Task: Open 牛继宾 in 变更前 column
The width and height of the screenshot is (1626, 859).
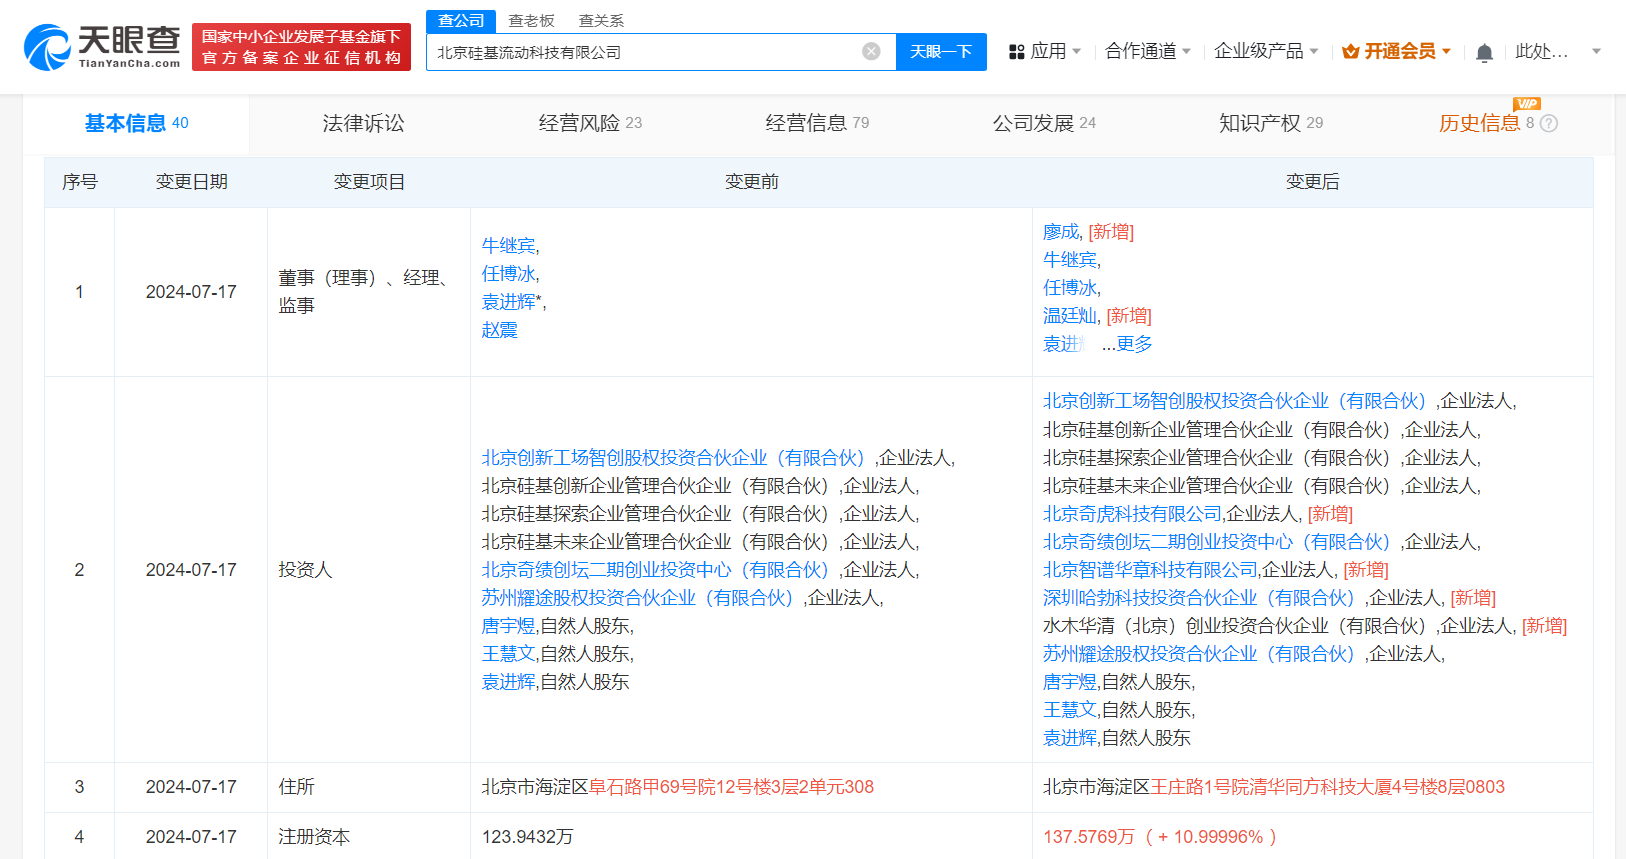Action: pos(508,246)
